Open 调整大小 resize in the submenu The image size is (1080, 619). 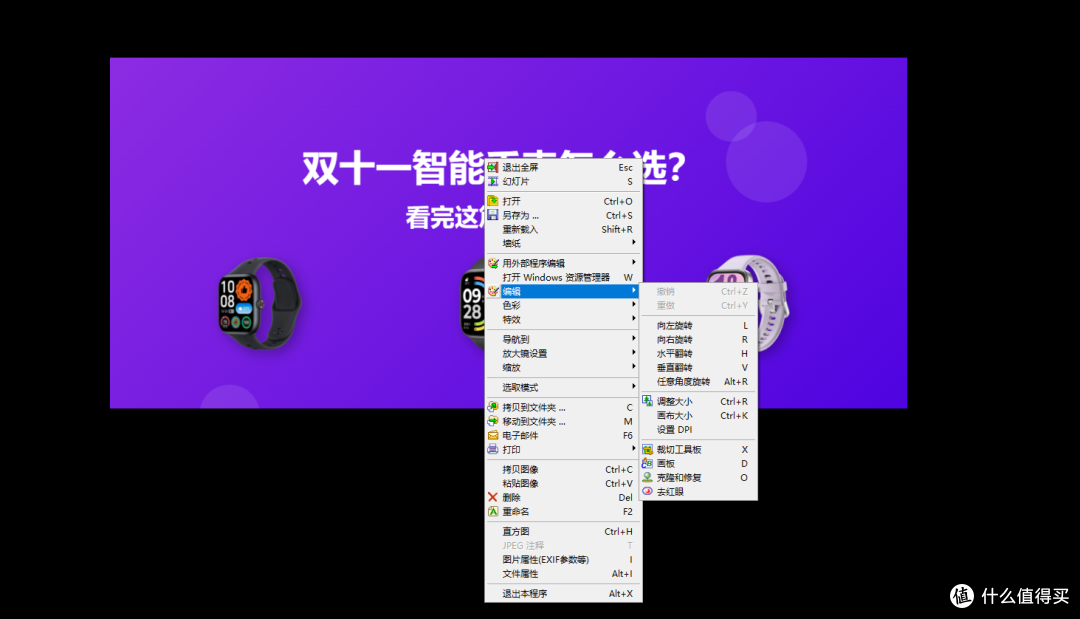click(x=698, y=401)
